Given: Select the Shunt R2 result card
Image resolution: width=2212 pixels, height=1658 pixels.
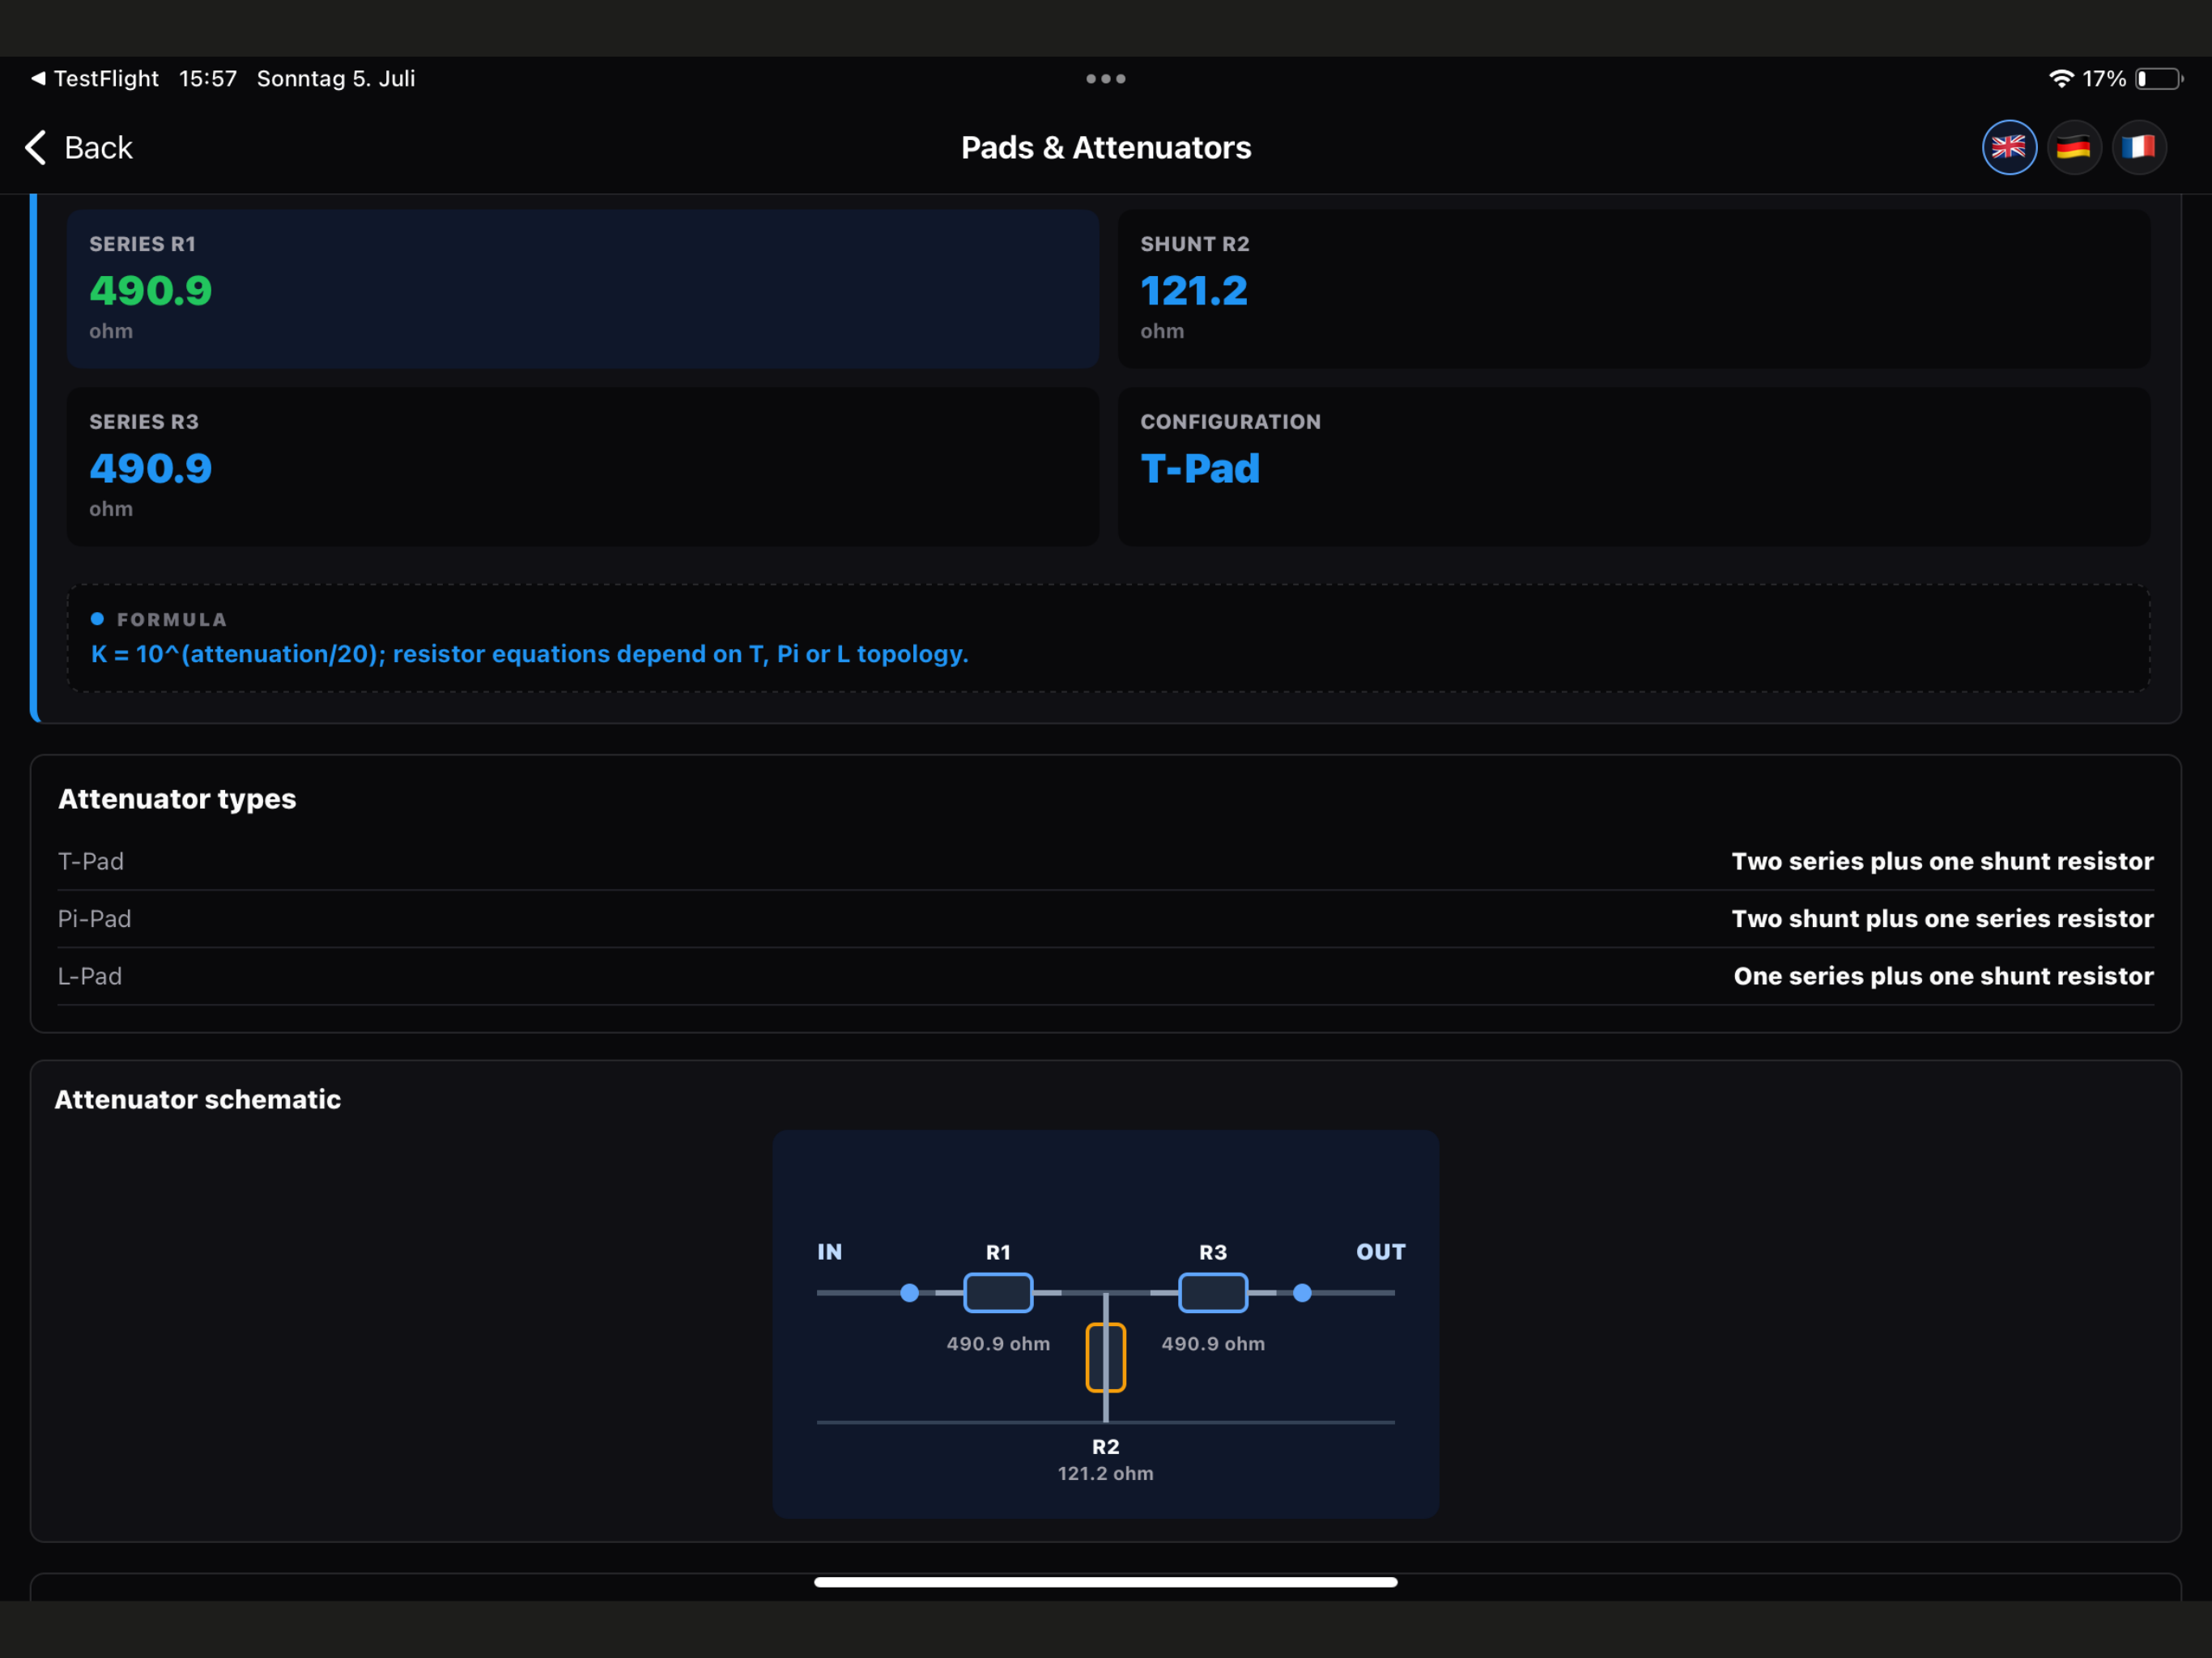Looking at the screenshot, I should [1634, 288].
